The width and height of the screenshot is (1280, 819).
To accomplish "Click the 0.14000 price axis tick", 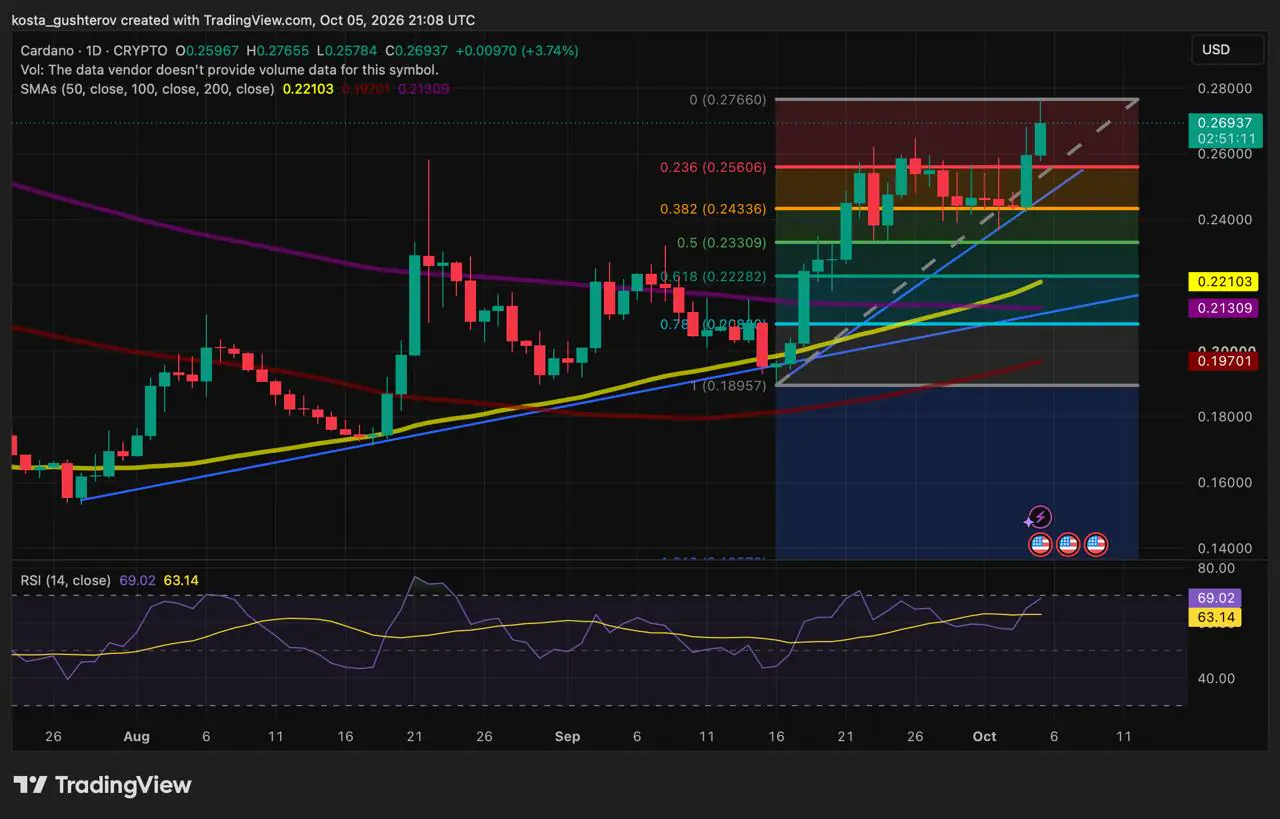I will [x=1224, y=548].
